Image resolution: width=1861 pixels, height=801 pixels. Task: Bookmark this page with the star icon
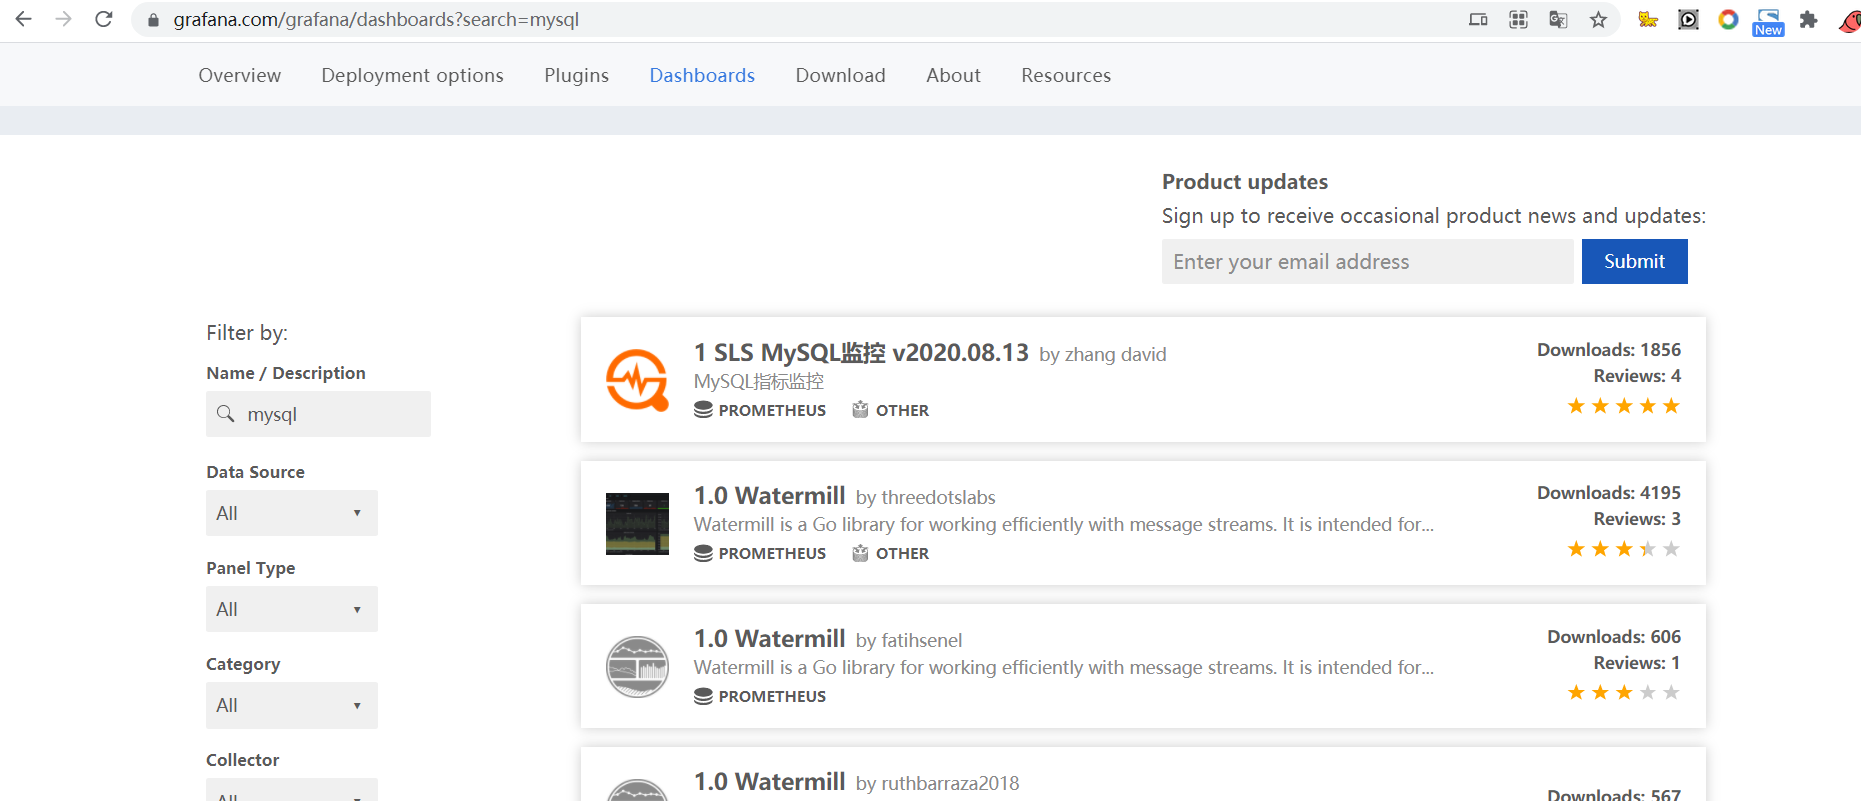(1598, 20)
